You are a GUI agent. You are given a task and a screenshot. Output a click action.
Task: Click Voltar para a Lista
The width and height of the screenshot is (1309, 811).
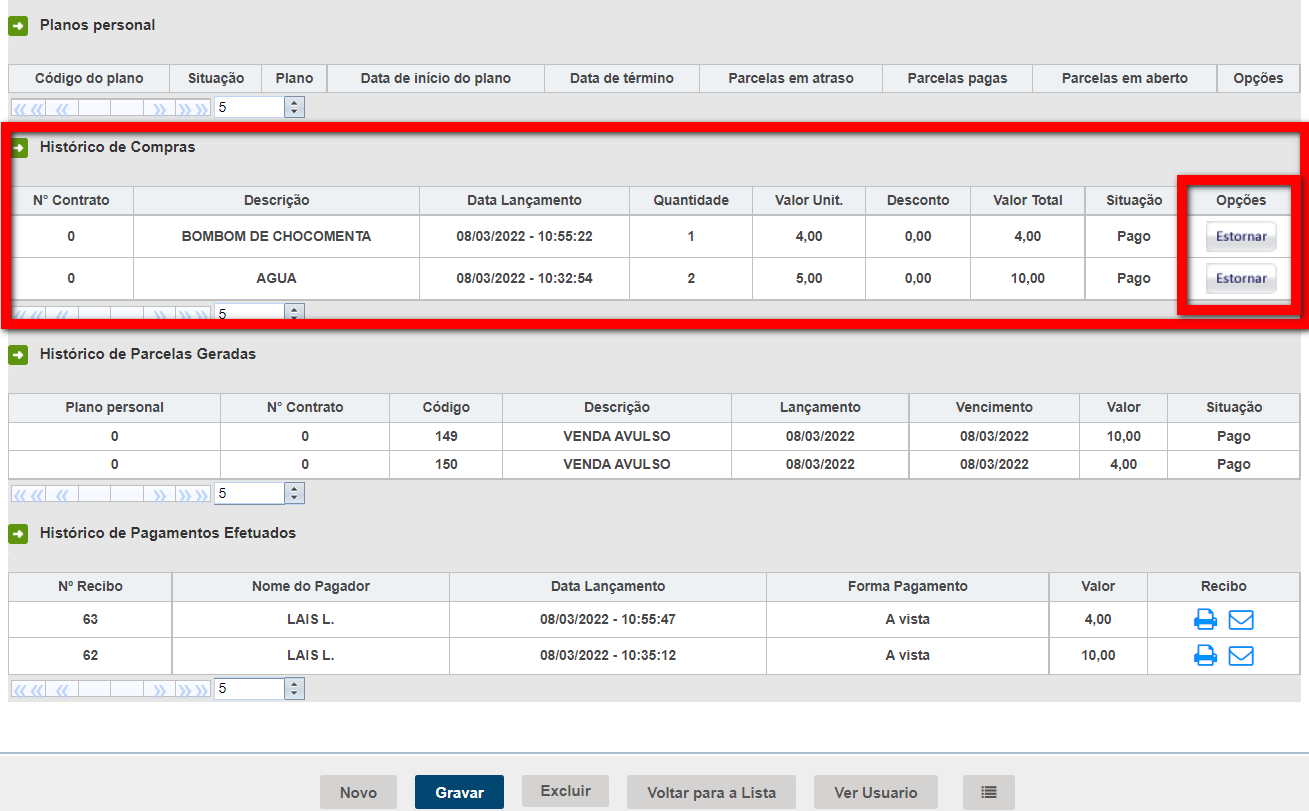(x=711, y=792)
